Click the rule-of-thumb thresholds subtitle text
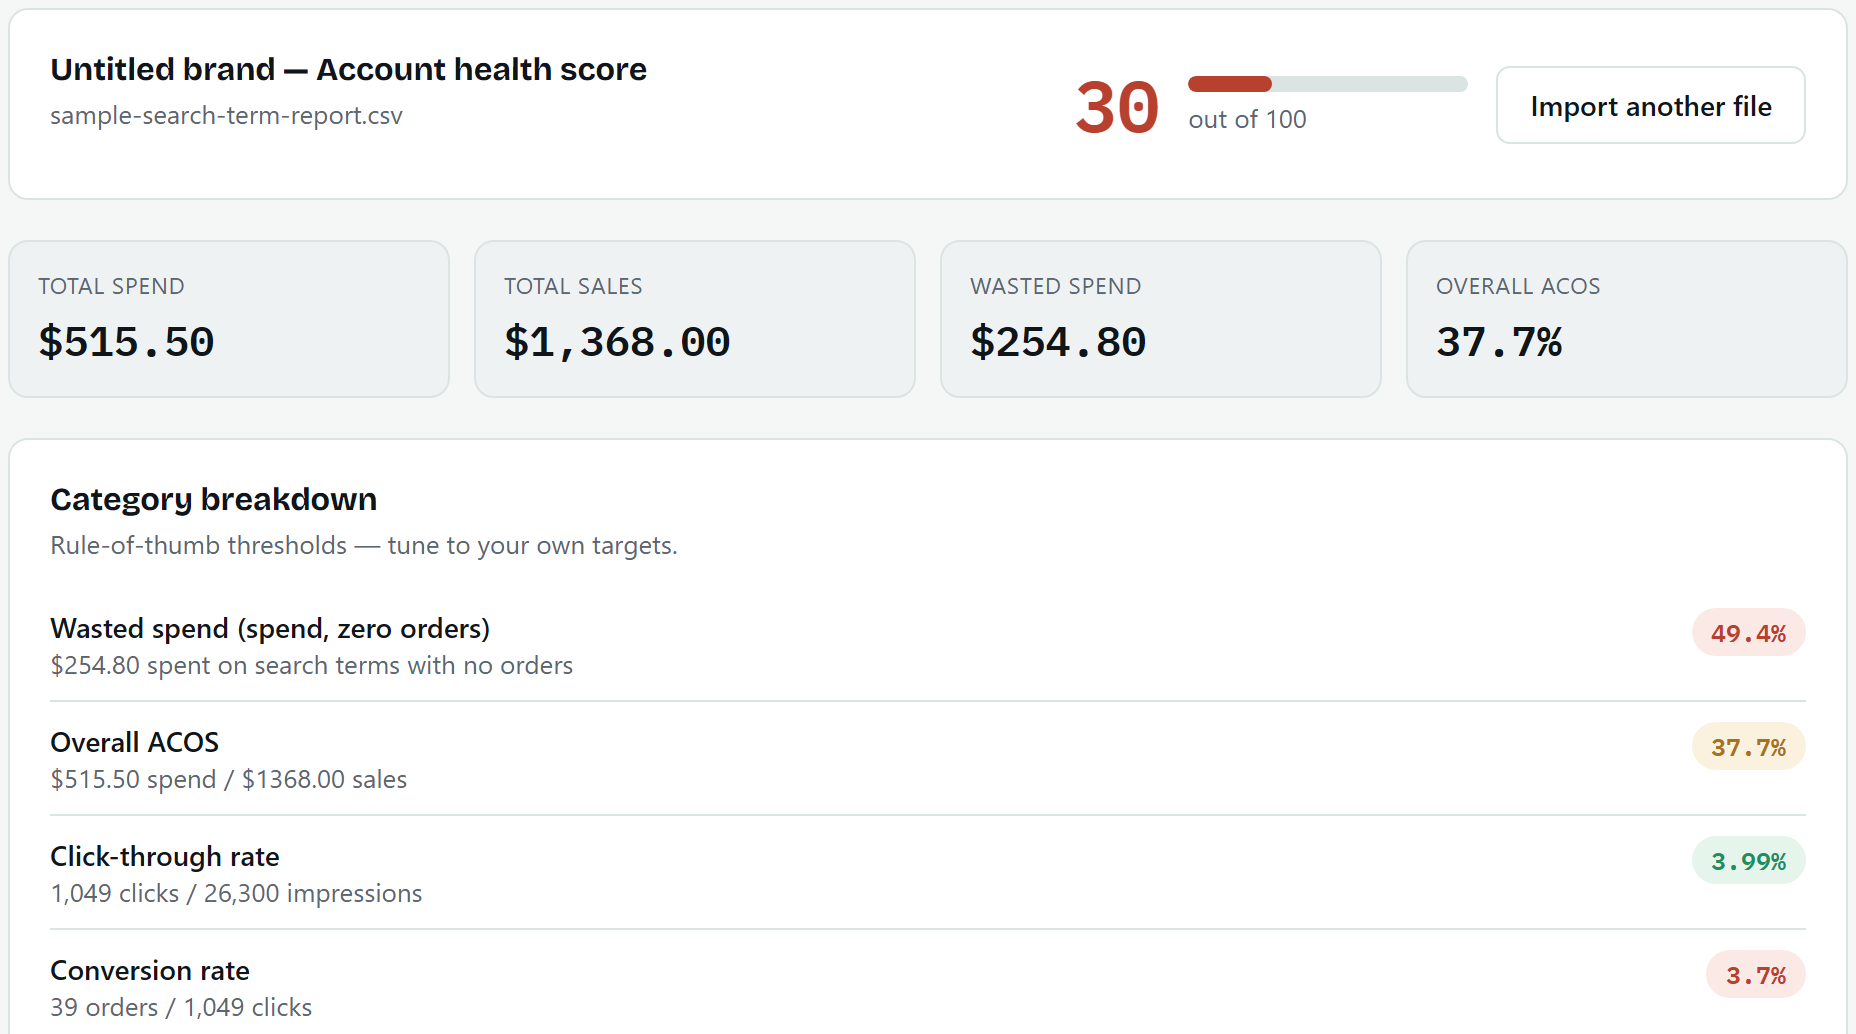This screenshot has height=1034, width=1856. click(364, 545)
